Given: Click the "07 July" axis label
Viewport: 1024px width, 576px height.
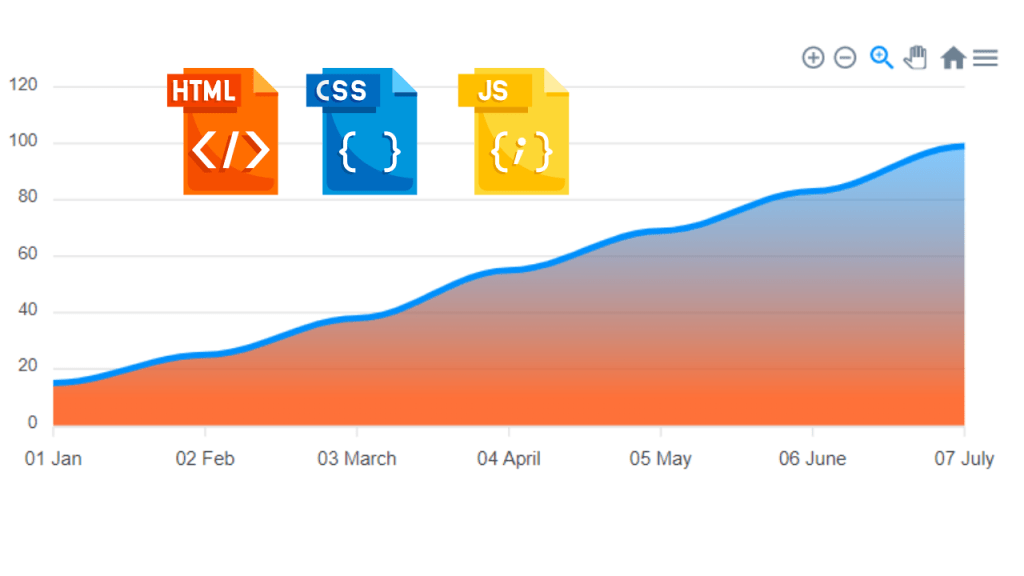Looking at the screenshot, I should (965, 459).
